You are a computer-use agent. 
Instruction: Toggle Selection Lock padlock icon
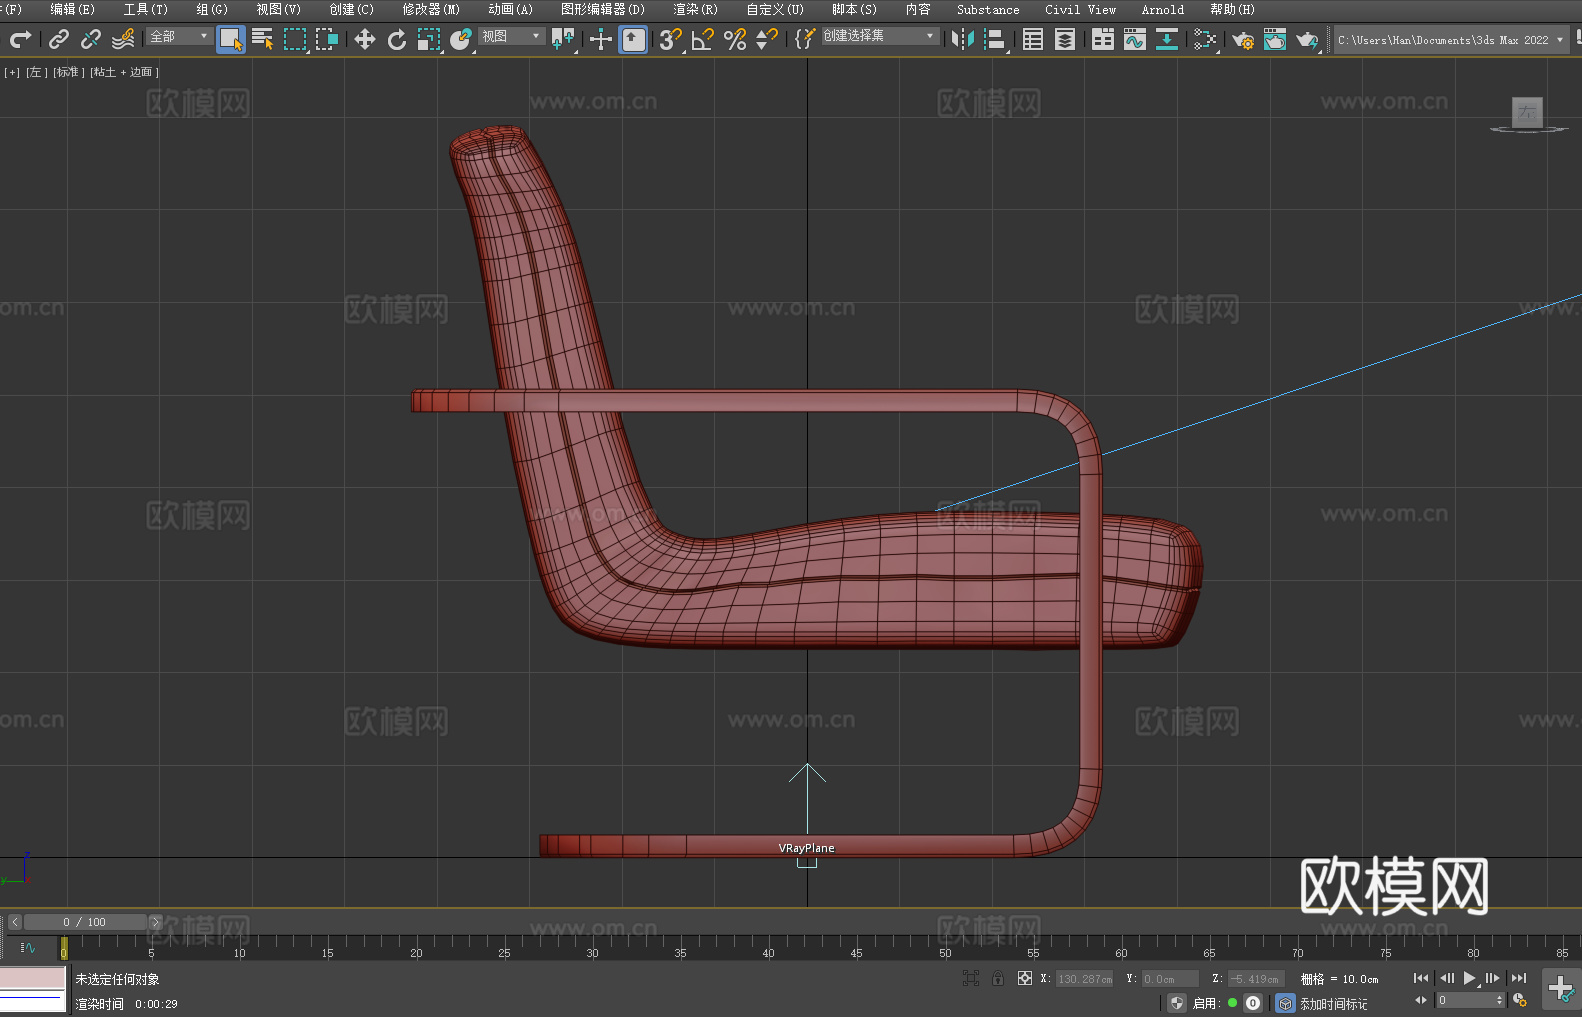998,978
